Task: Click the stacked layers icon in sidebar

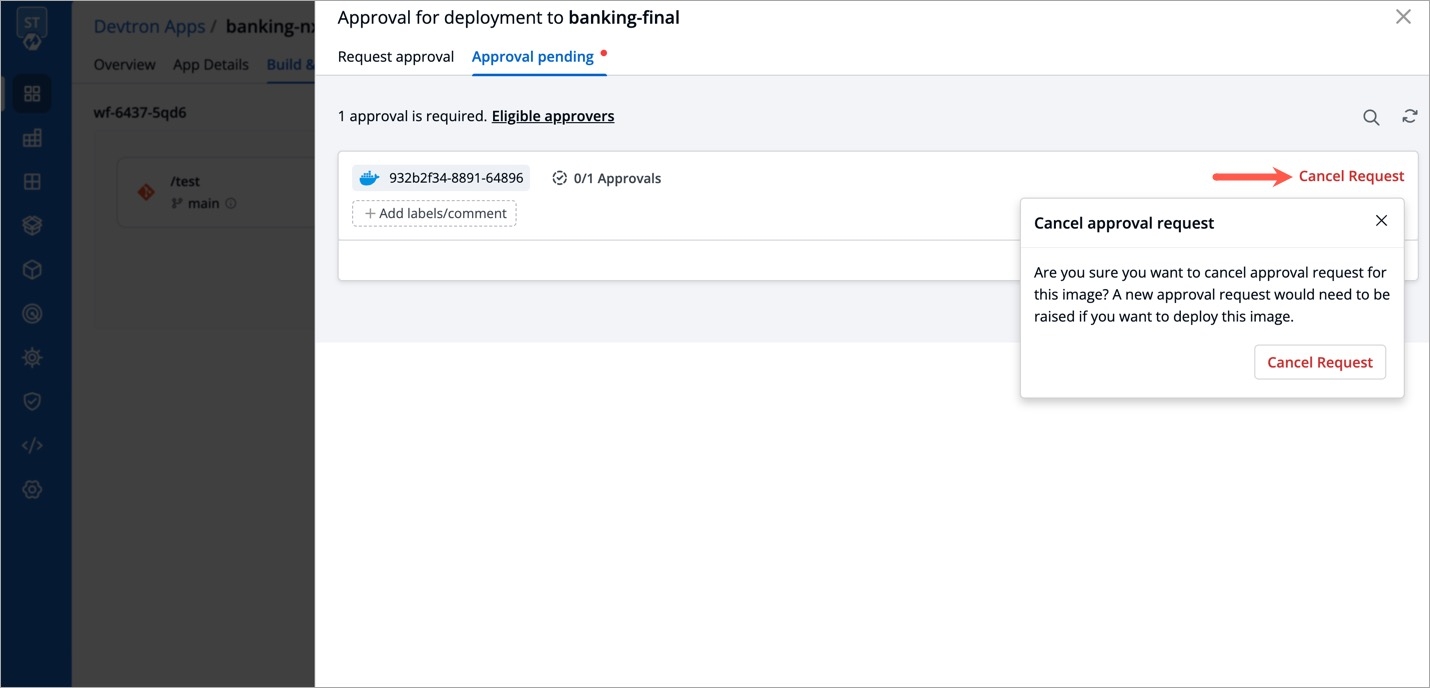Action: pyautogui.click(x=32, y=226)
